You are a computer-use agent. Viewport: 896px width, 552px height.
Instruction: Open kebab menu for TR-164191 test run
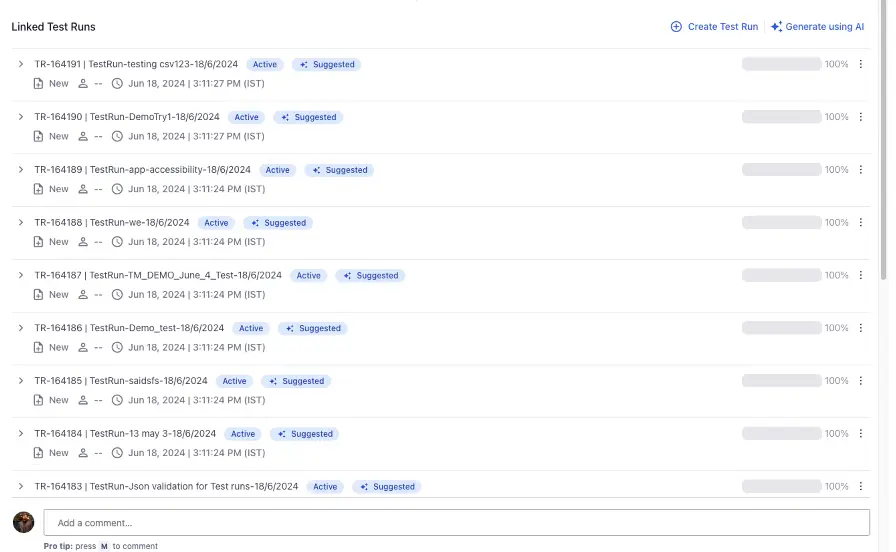(x=860, y=64)
